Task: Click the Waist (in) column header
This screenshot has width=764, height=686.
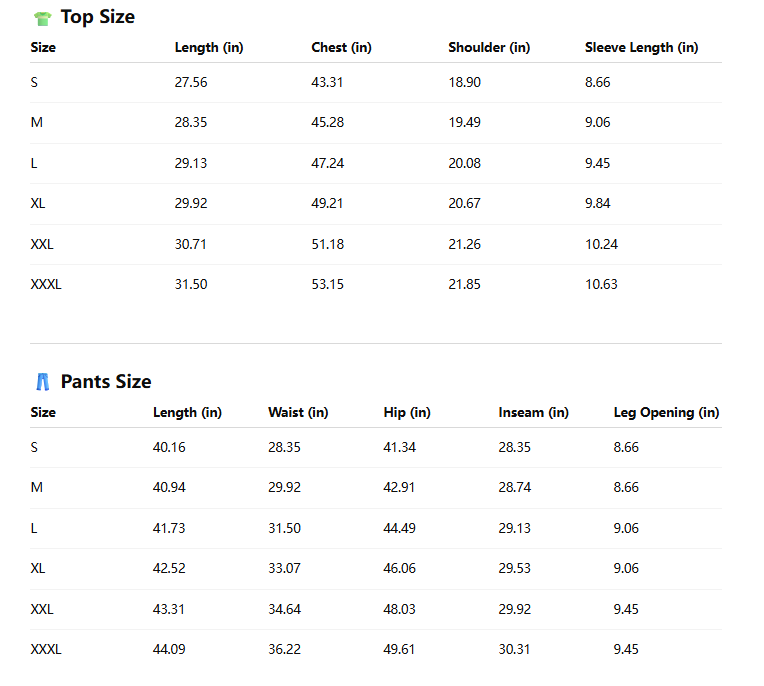Action: point(298,412)
